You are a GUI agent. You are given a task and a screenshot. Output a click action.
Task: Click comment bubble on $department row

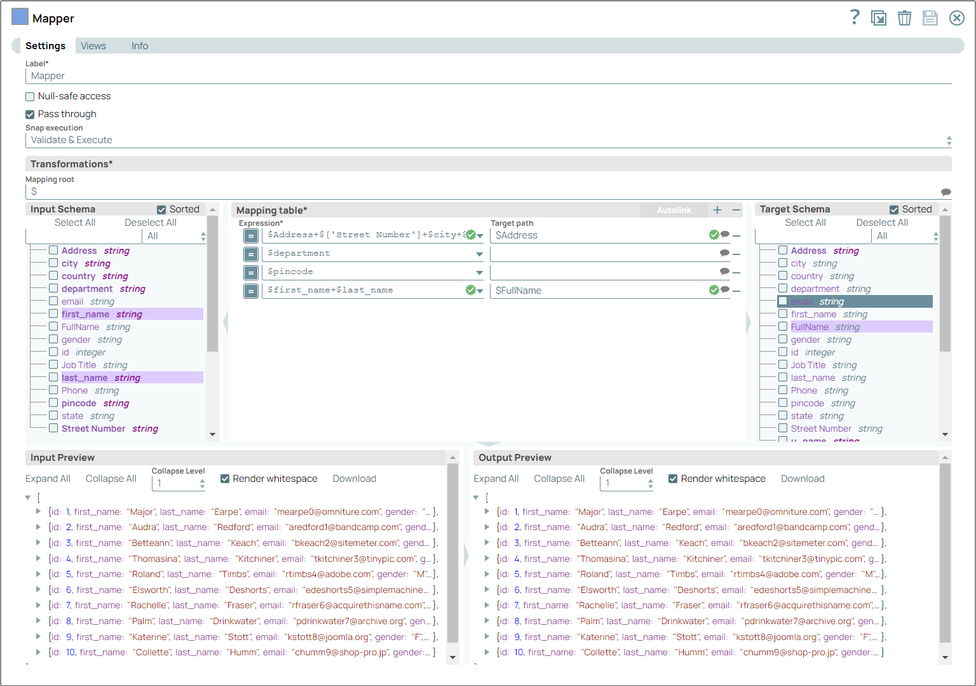pos(723,254)
